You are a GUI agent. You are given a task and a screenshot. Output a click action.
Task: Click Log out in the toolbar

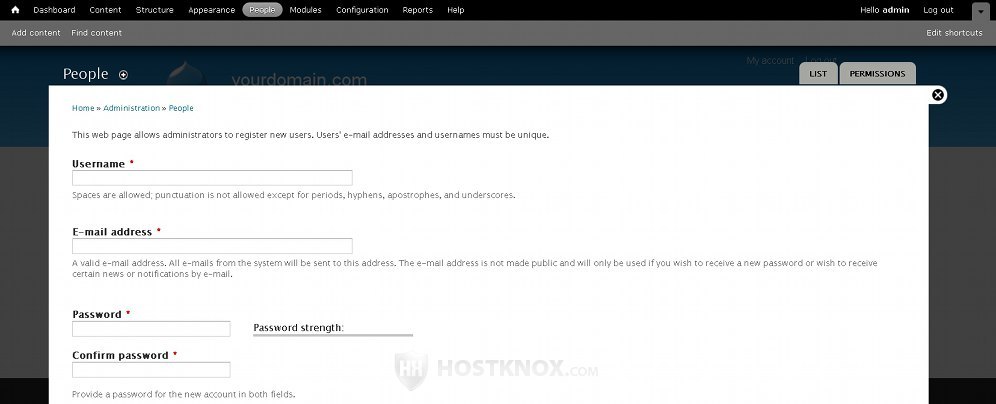(x=938, y=10)
